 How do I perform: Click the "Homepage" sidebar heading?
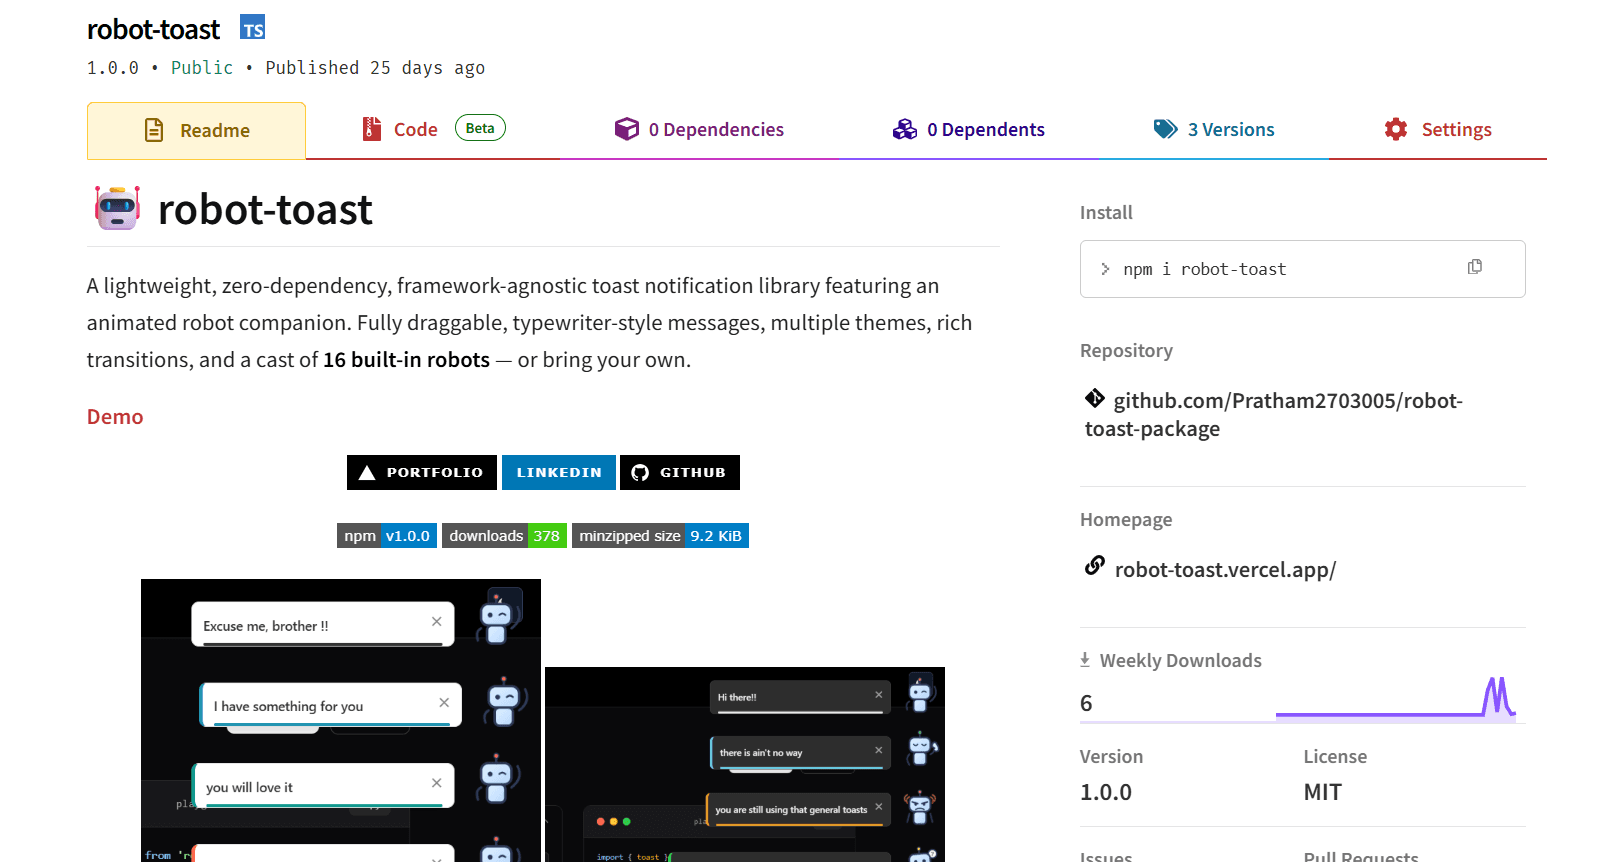(1126, 520)
